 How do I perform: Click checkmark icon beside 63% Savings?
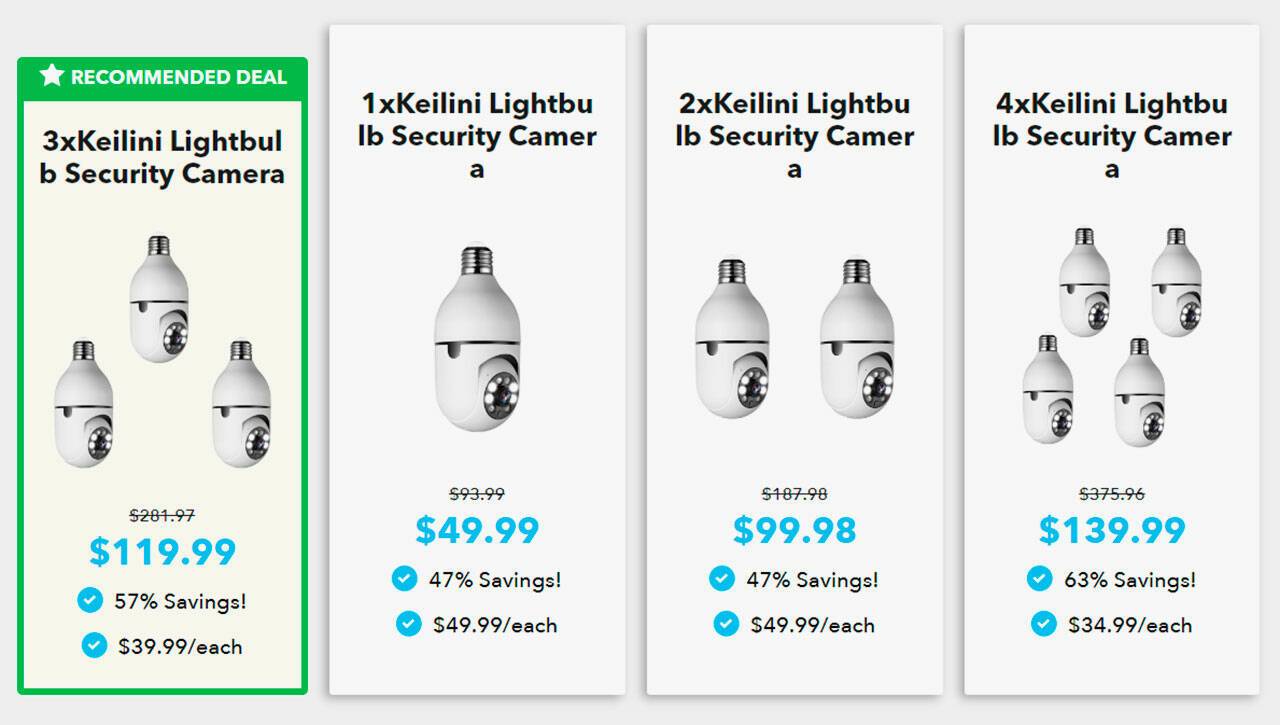pos(1040,578)
